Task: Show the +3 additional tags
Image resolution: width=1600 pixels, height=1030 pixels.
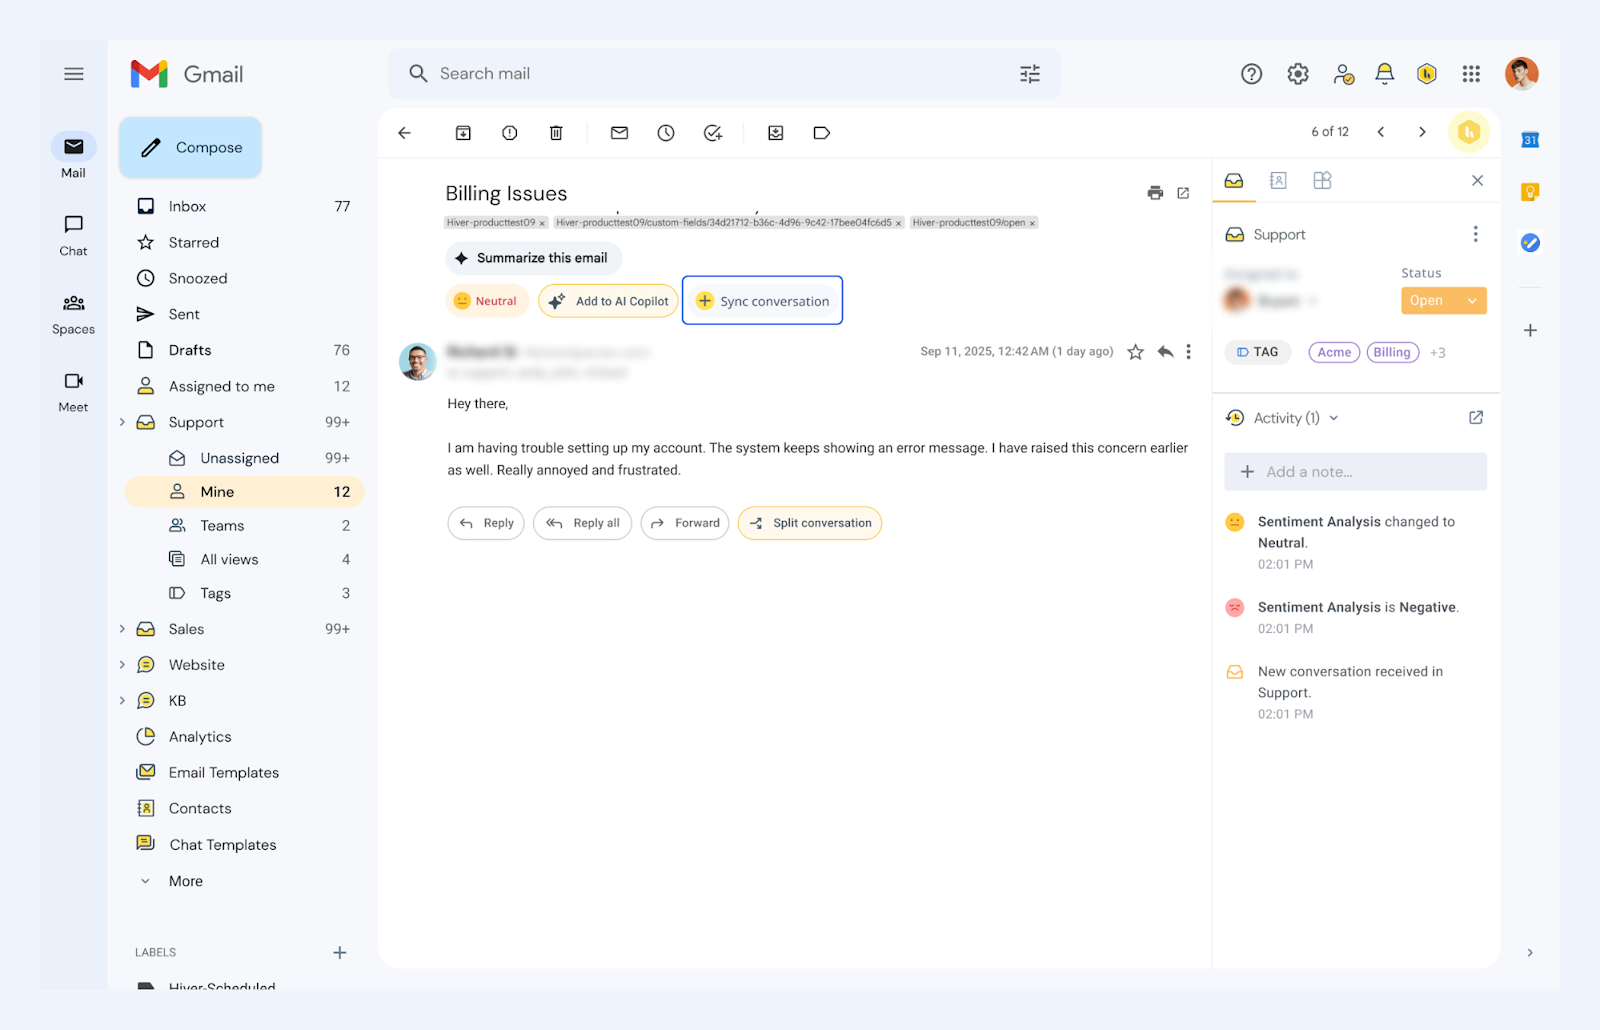Action: [1437, 353]
